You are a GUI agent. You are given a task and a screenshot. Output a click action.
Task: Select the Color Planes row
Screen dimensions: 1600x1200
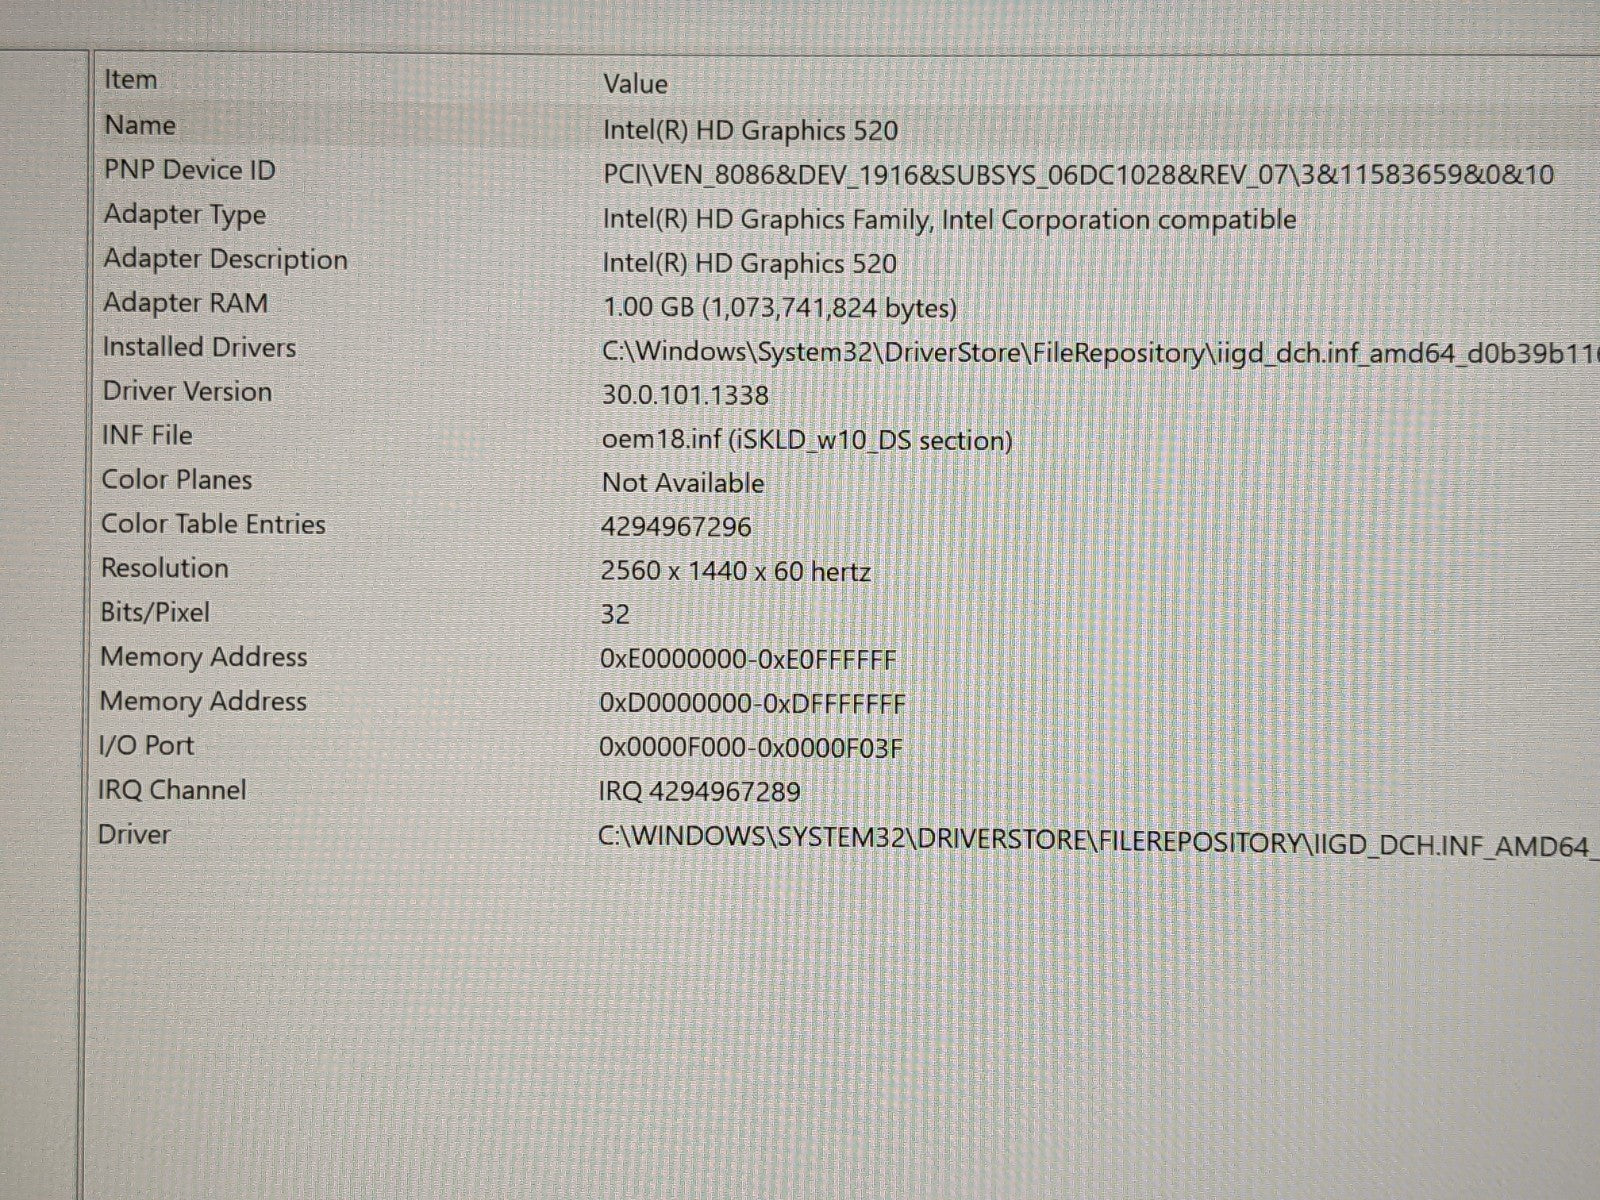pyautogui.click(x=177, y=480)
